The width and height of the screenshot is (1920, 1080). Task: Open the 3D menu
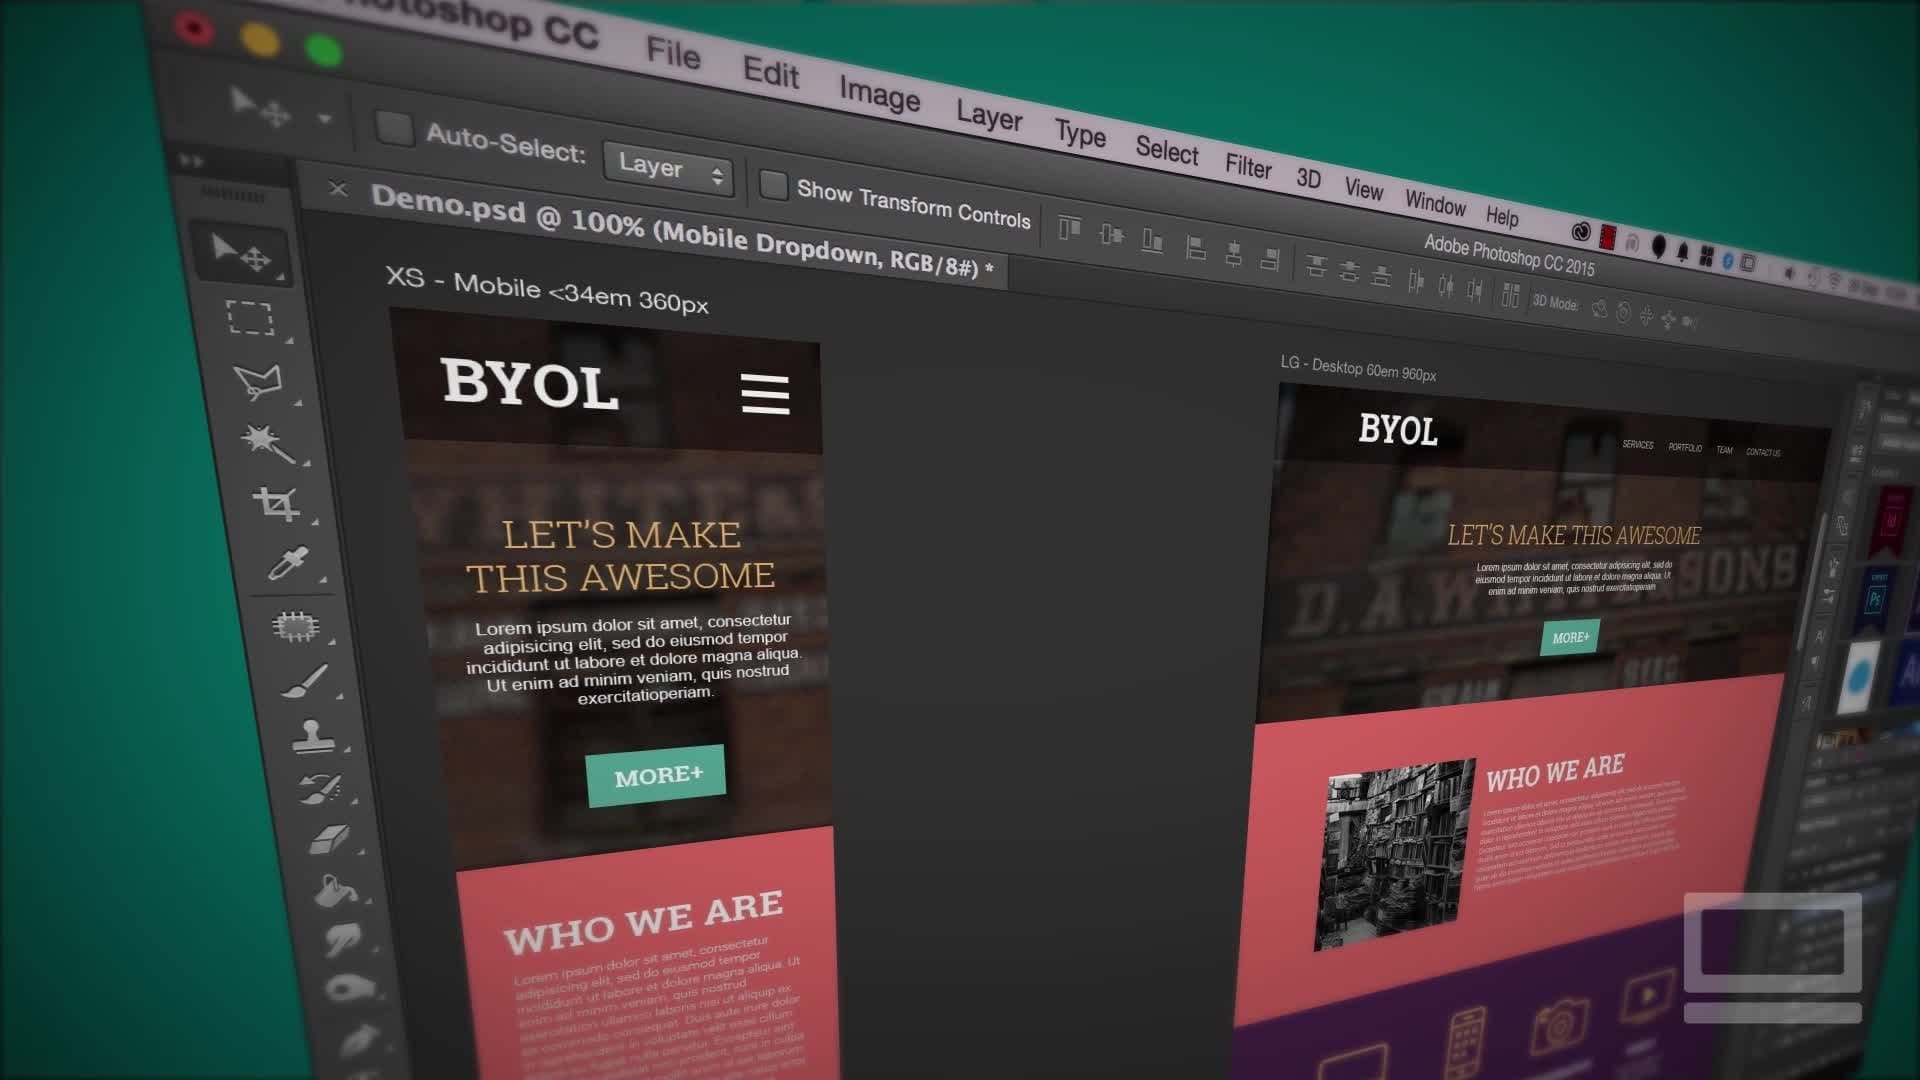tap(1308, 177)
